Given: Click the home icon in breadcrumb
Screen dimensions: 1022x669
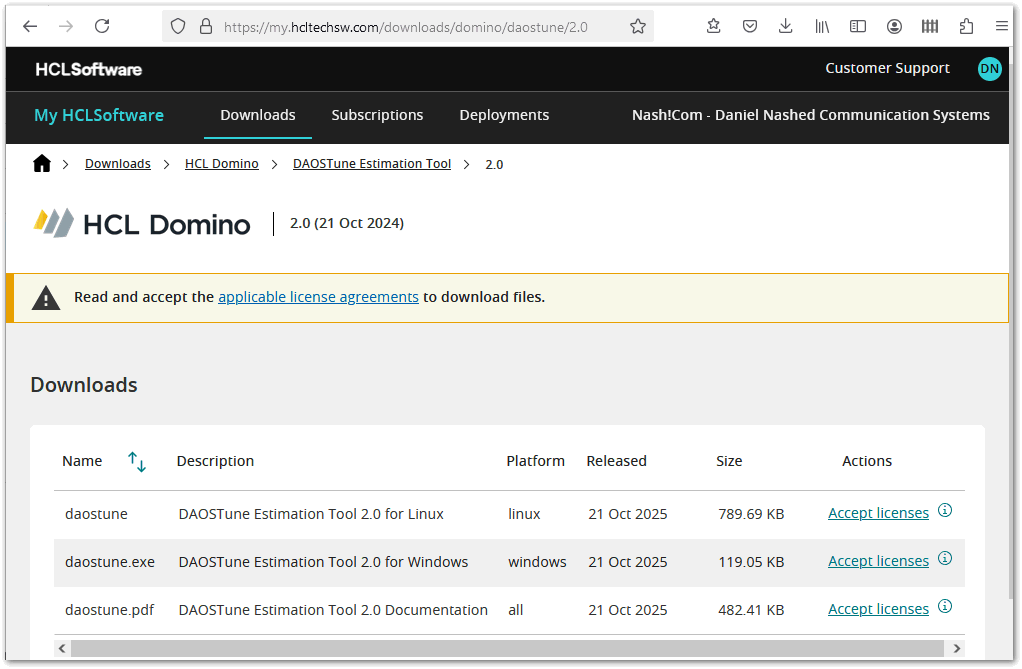Looking at the screenshot, I should point(42,164).
